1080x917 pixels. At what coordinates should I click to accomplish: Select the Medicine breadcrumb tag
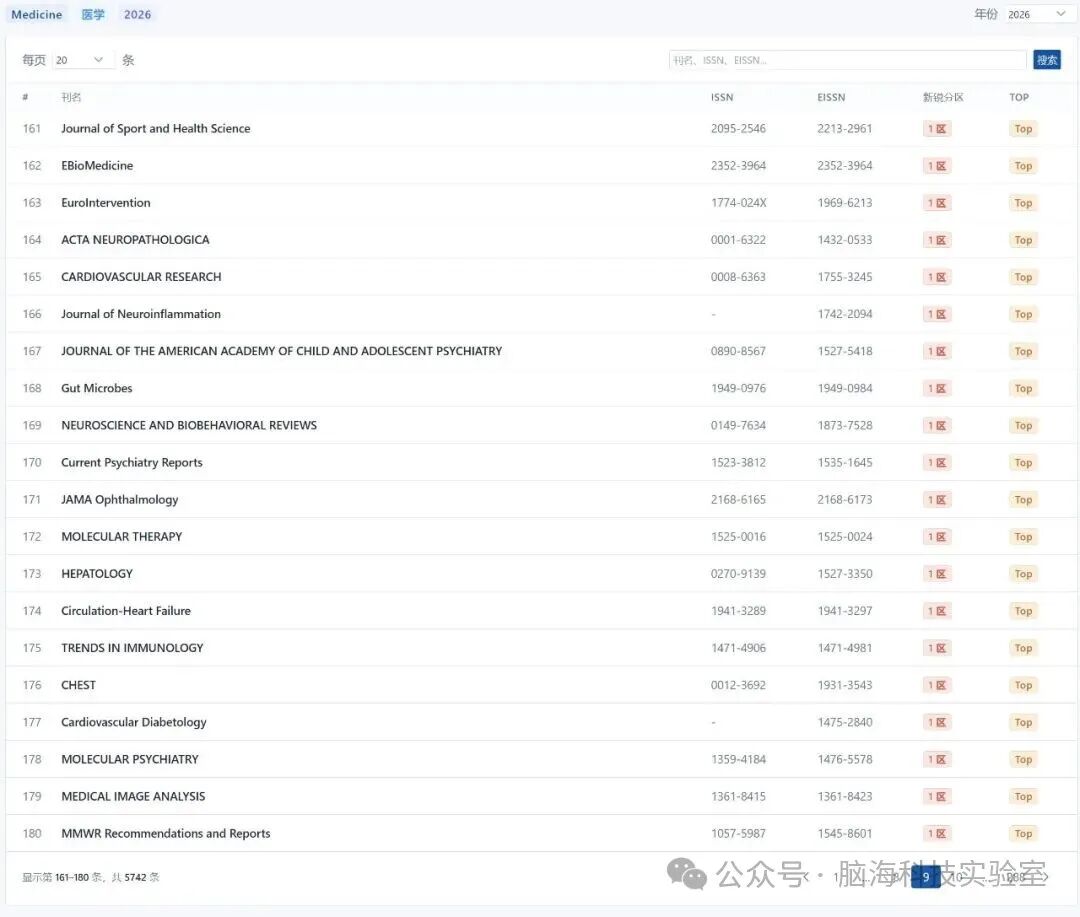37,14
